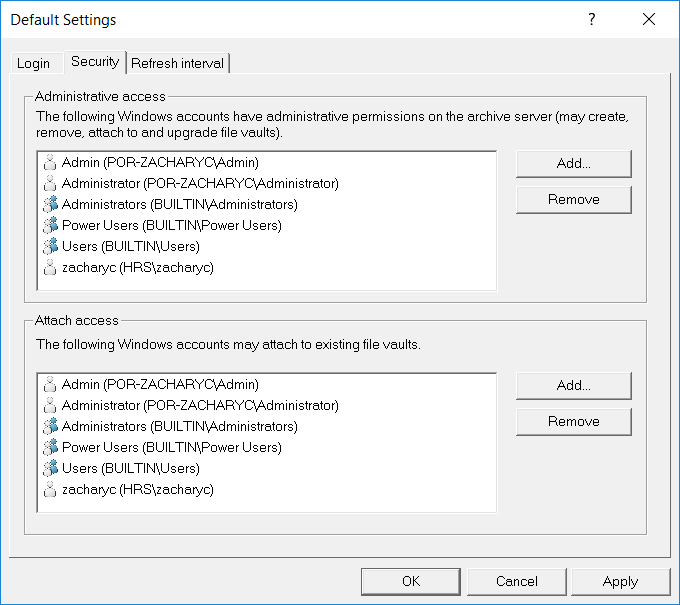
Task: Select zacharyc (HRS\zacharyc) in Administrative access list
Action: (138, 268)
